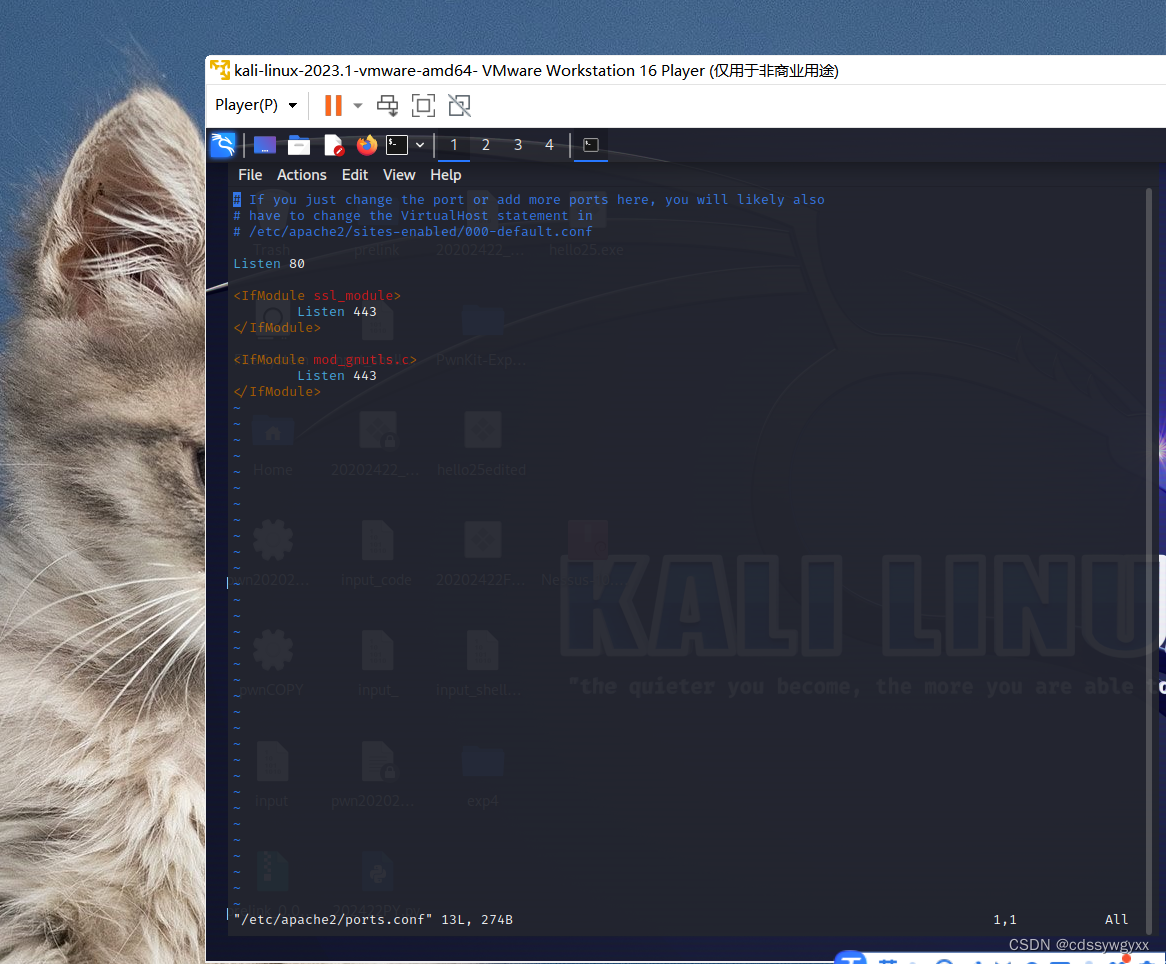This screenshot has height=964, width=1166.
Task: Click the 'Listen 80' line
Action: 269,263
